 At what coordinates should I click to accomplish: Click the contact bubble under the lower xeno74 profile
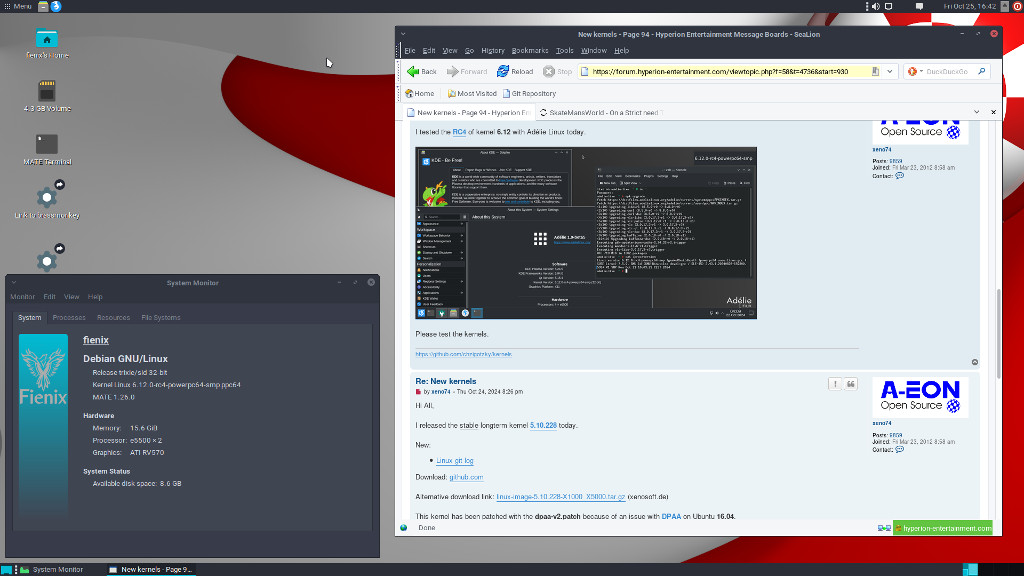pos(899,449)
